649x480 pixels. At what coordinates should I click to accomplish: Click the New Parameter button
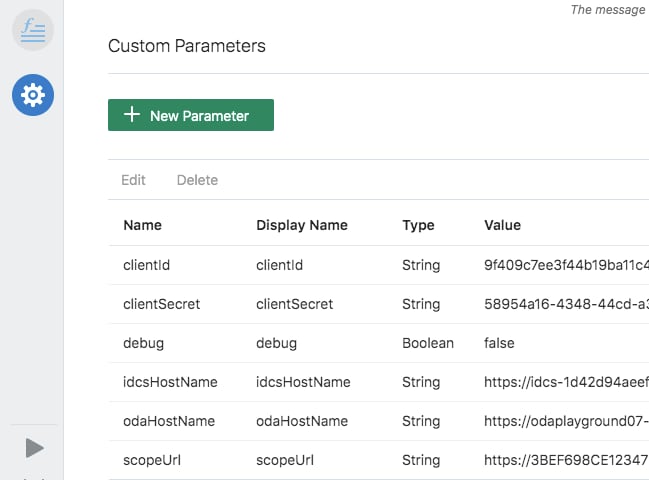click(190, 115)
